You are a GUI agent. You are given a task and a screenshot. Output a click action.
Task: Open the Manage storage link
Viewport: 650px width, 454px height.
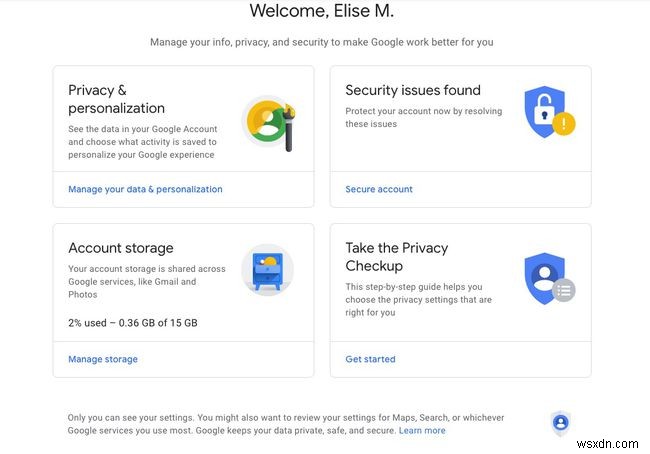pyautogui.click(x=103, y=359)
